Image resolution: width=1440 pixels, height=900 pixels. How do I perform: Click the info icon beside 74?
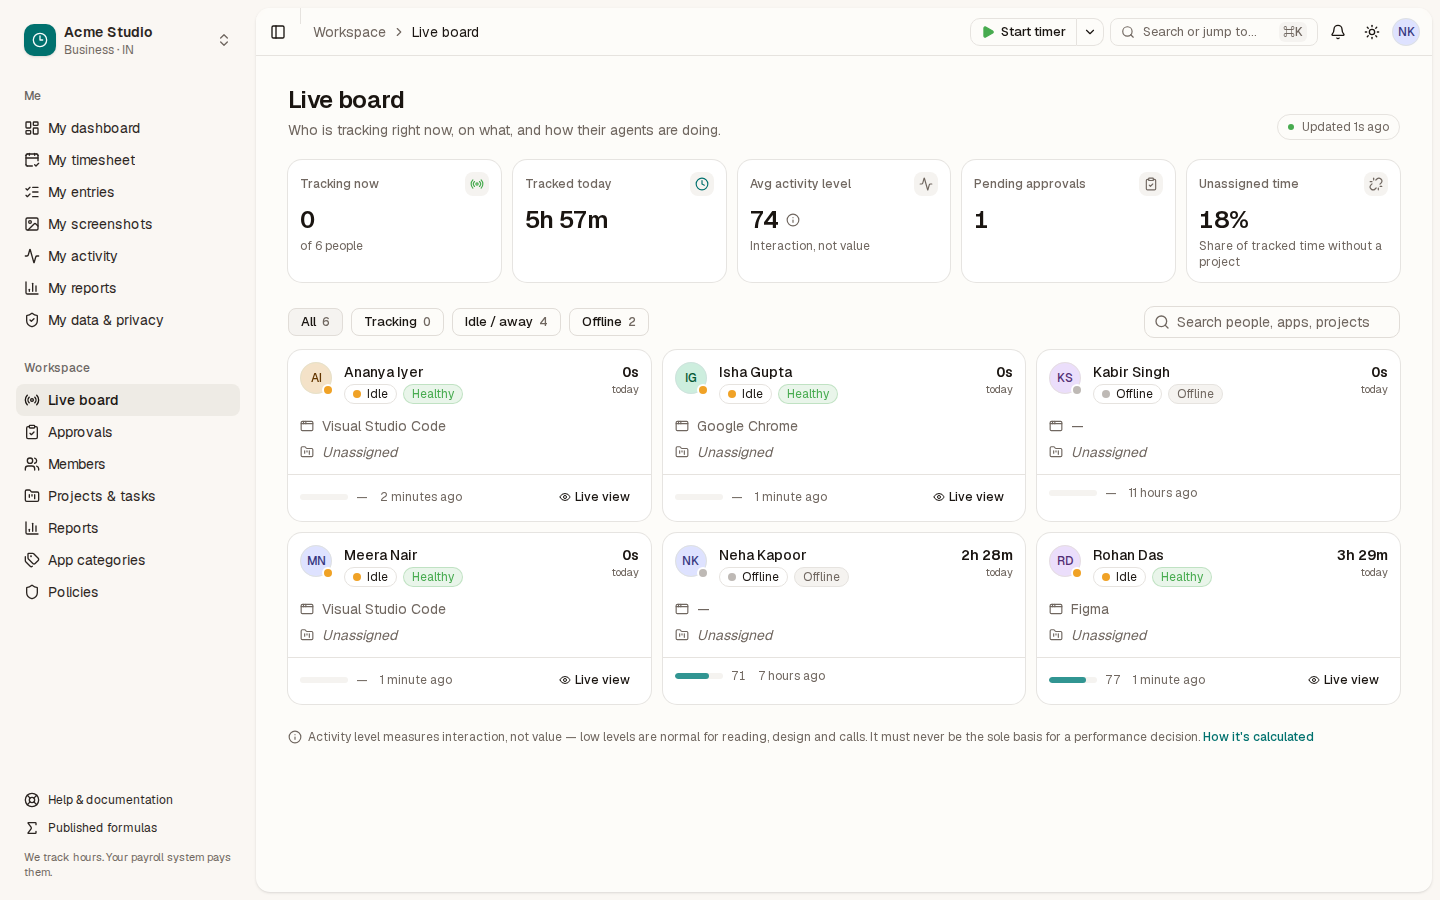click(793, 220)
